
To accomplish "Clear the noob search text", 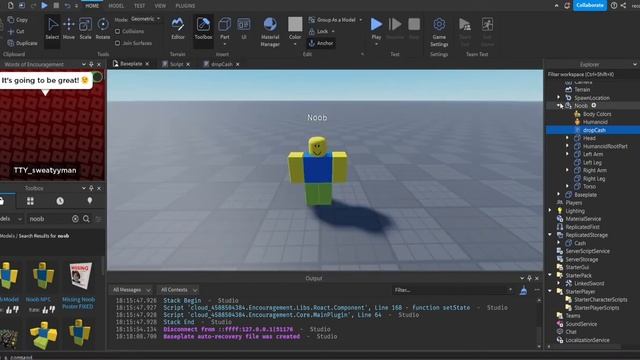I will point(75,219).
